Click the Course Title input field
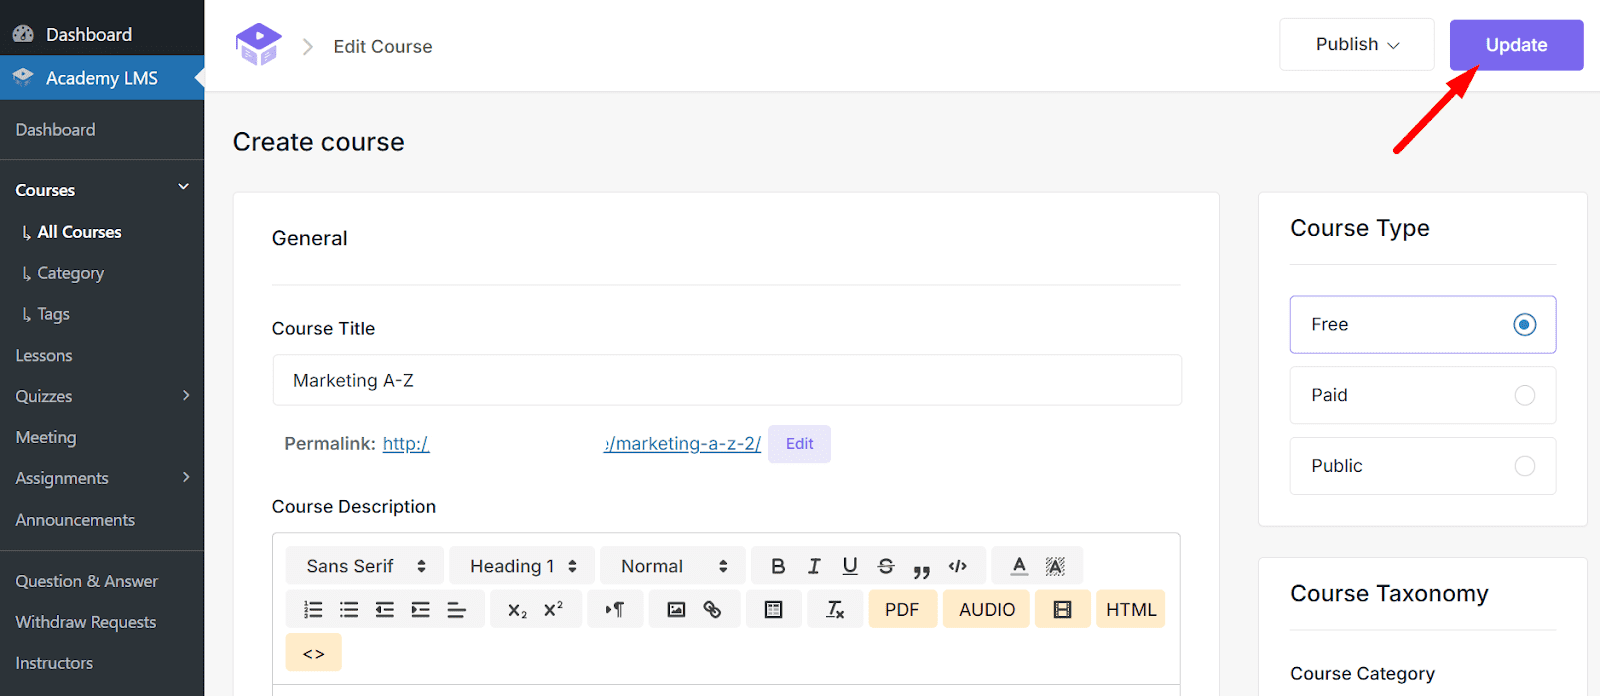The width and height of the screenshot is (1600, 696). [726, 381]
